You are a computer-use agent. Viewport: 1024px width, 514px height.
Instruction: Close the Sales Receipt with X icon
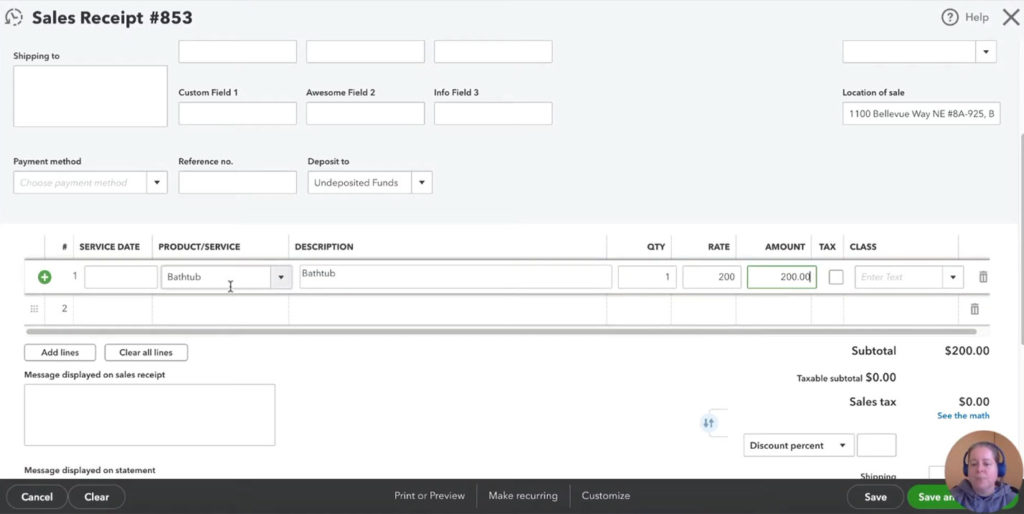point(1010,17)
